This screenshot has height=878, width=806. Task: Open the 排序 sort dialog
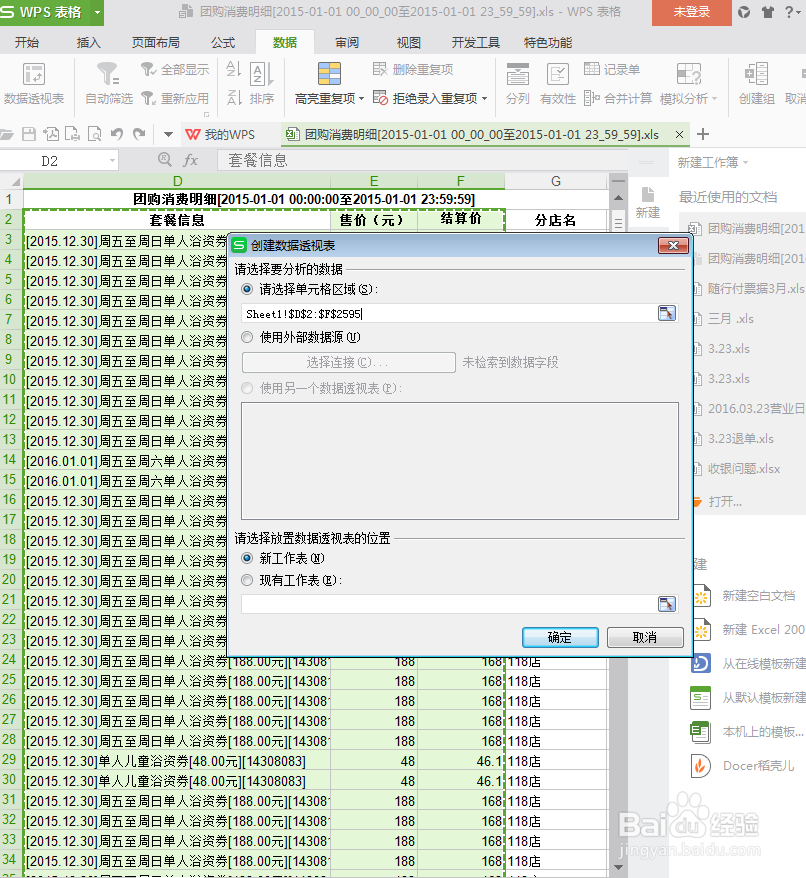tap(262, 83)
